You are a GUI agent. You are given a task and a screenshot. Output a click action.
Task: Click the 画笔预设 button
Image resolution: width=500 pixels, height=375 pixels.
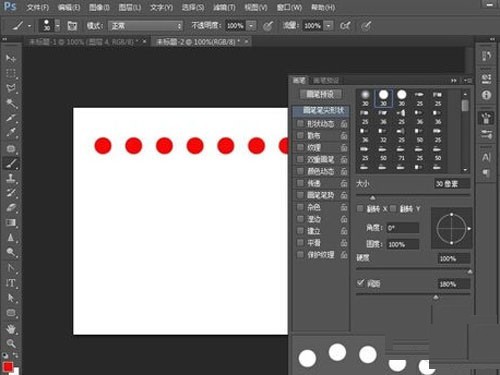tap(320, 94)
